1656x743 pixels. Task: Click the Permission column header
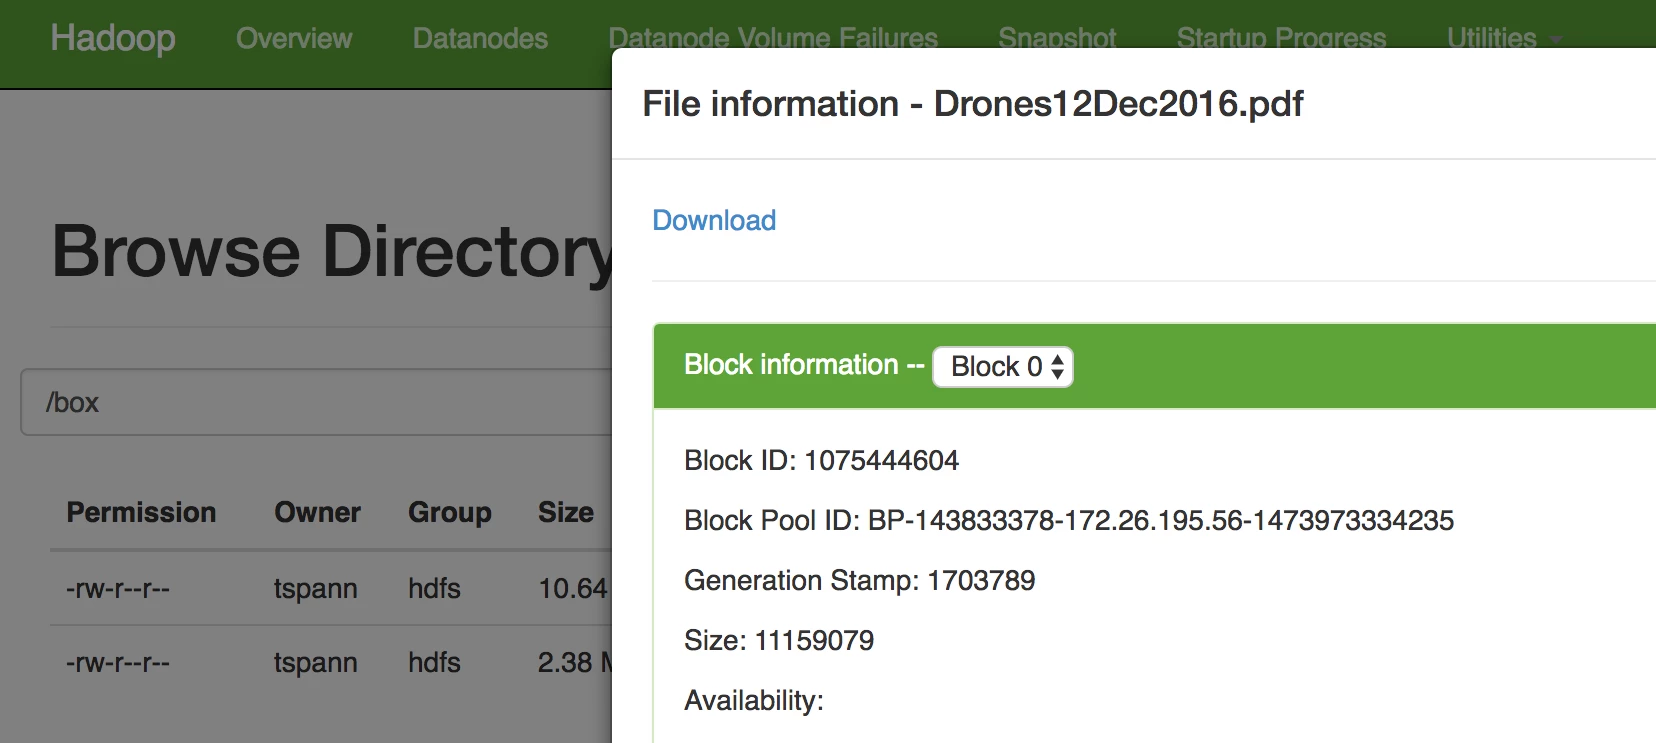point(141,512)
